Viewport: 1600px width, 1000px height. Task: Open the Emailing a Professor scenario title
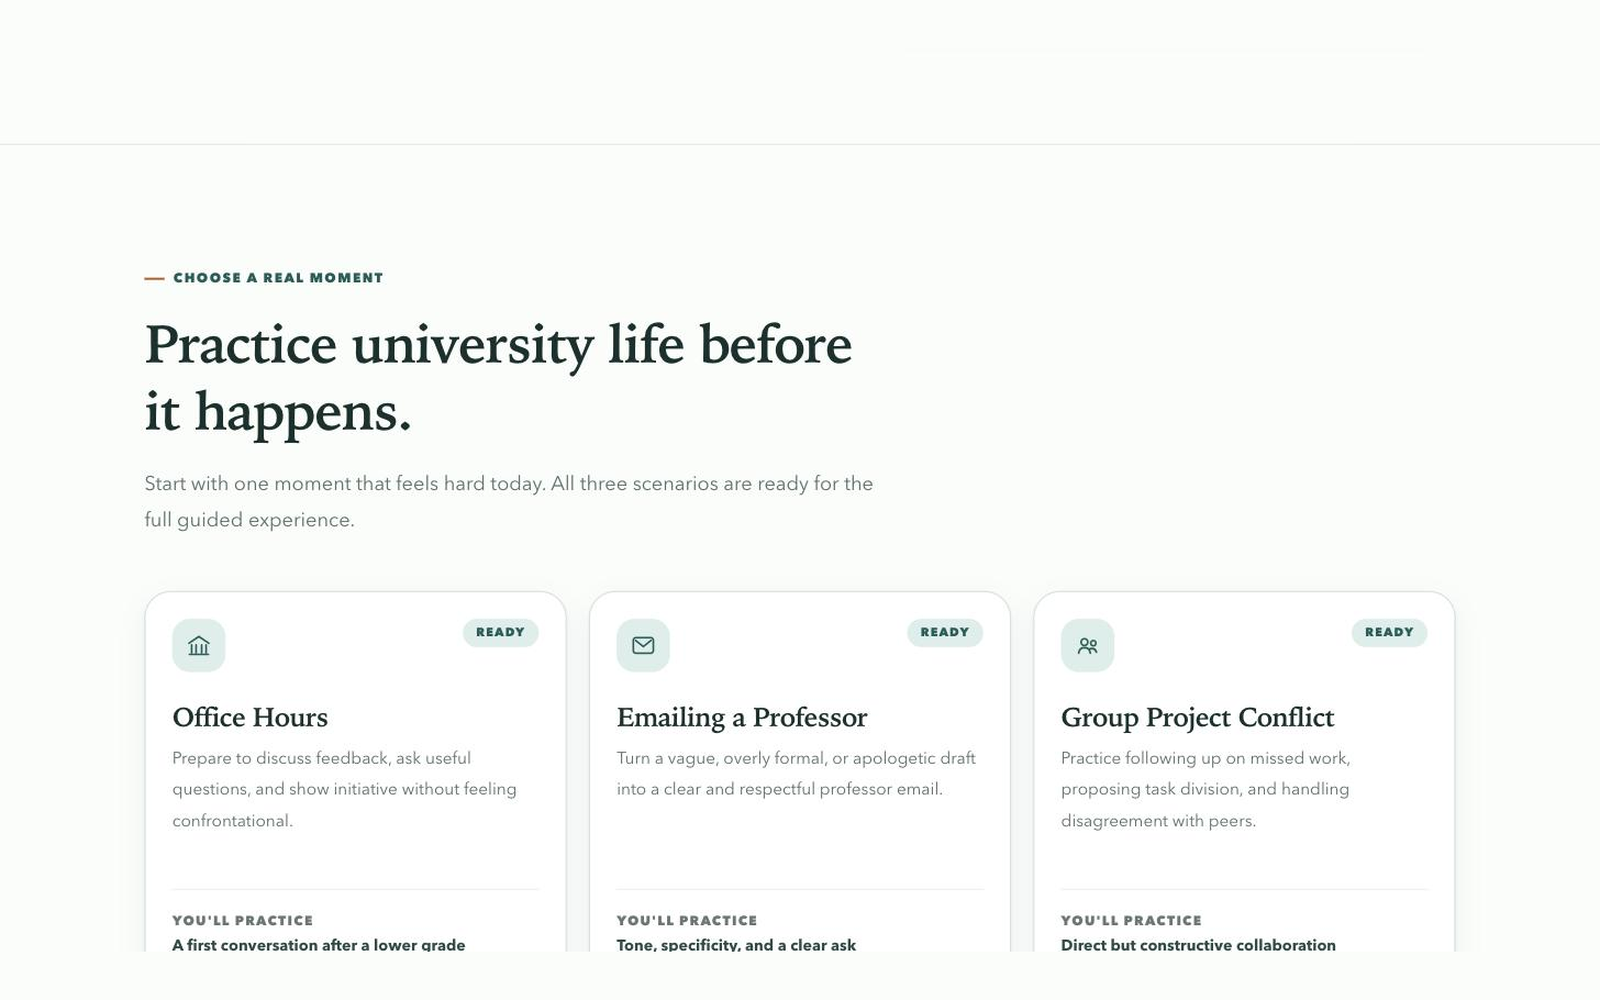(x=742, y=718)
